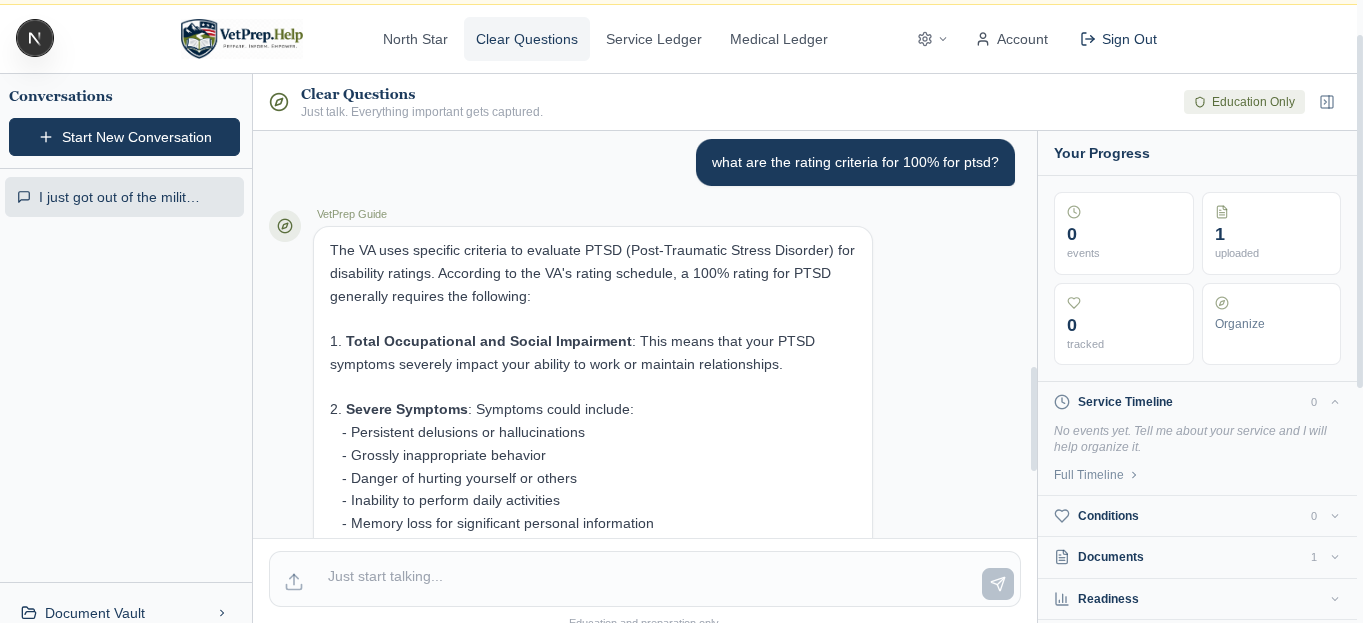This screenshot has height=623, width=1363.
Task: Open the Medical Ledger tab
Action: coord(778,39)
